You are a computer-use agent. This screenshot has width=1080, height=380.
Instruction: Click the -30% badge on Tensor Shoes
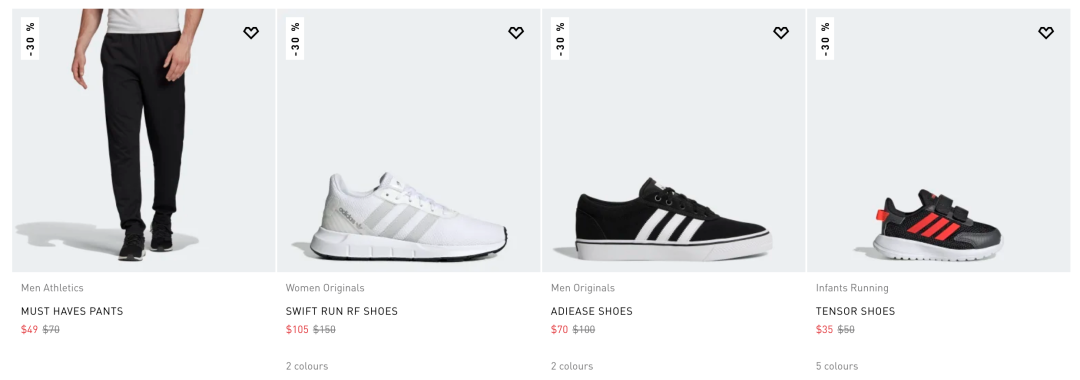tap(825, 39)
